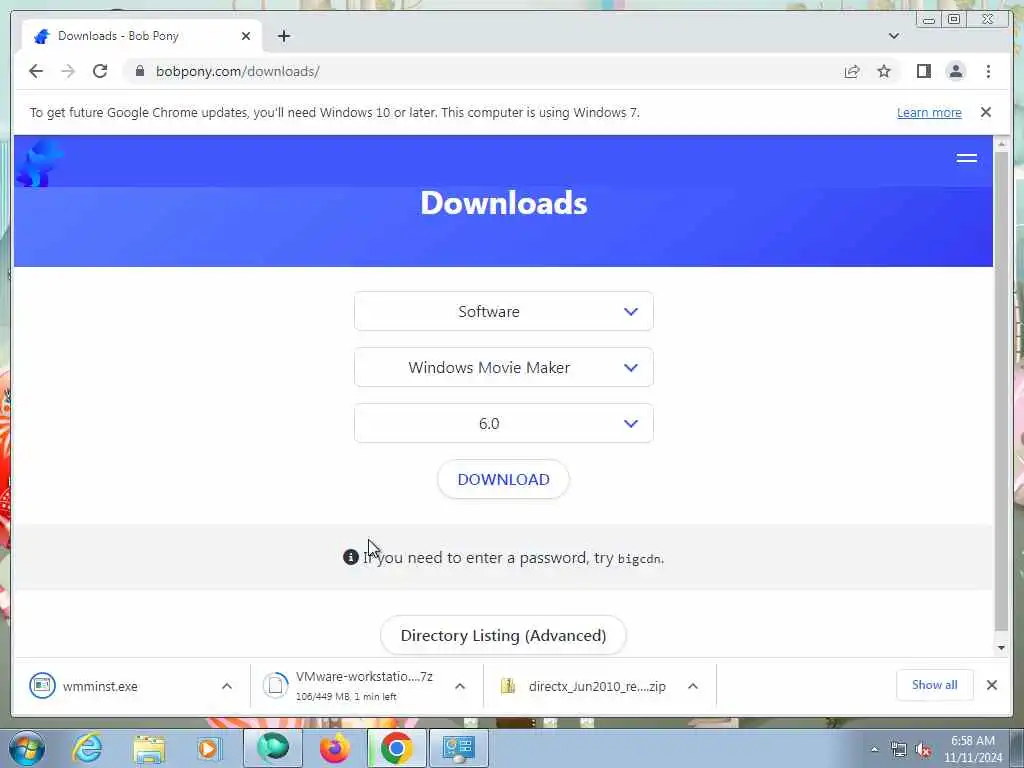Viewport: 1024px width, 768px height.
Task: Open the control panel taskbar item
Action: (458, 748)
